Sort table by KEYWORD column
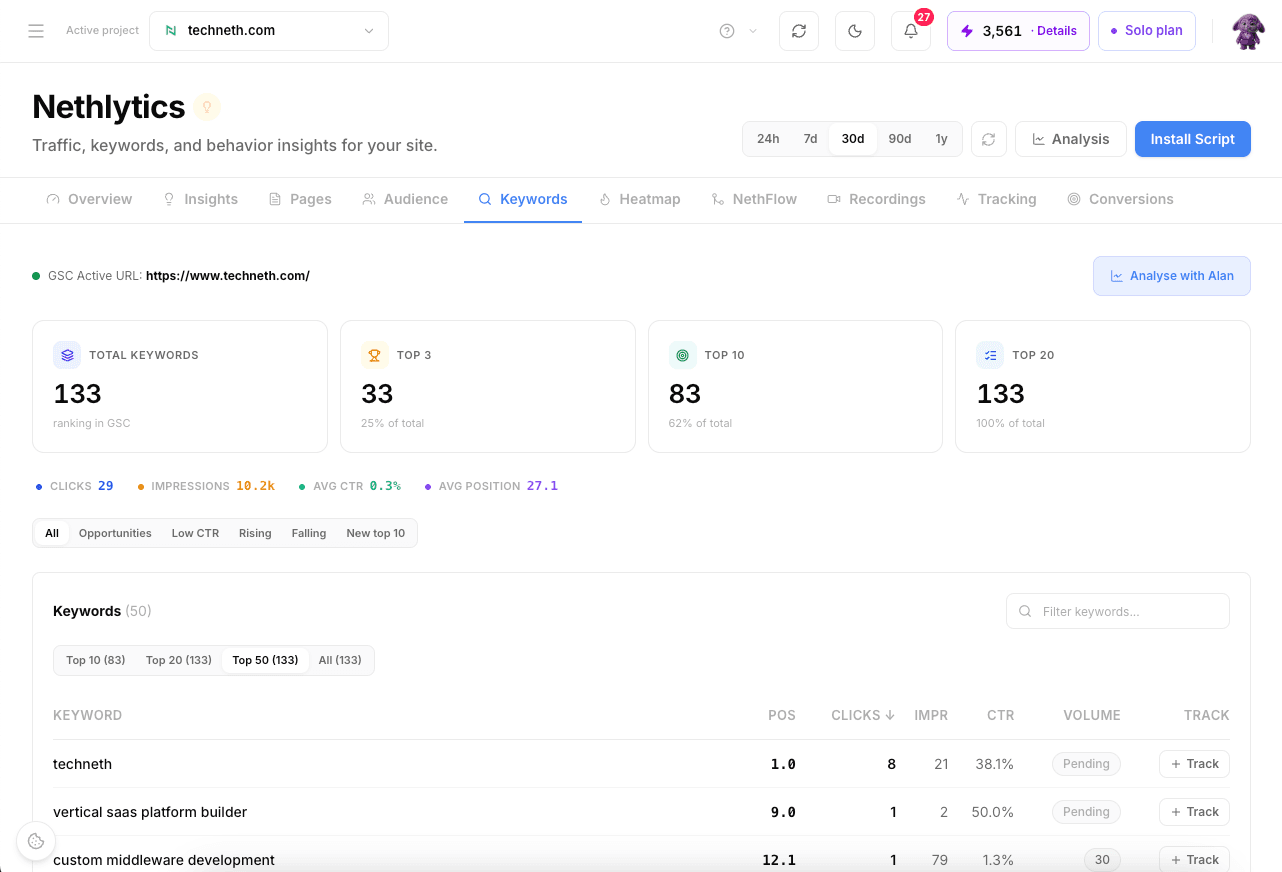The height and width of the screenshot is (872, 1282). click(88, 715)
